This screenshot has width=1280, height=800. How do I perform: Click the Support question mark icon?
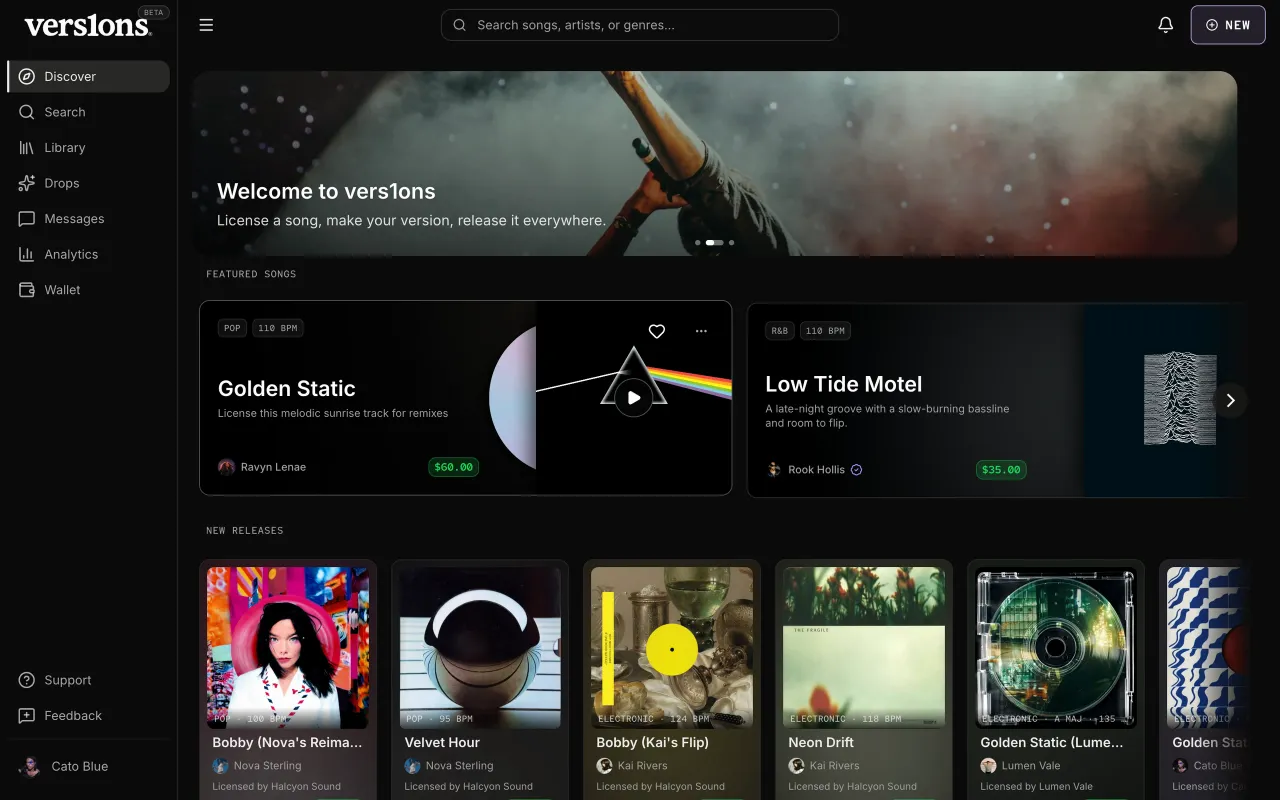click(x=27, y=680)
